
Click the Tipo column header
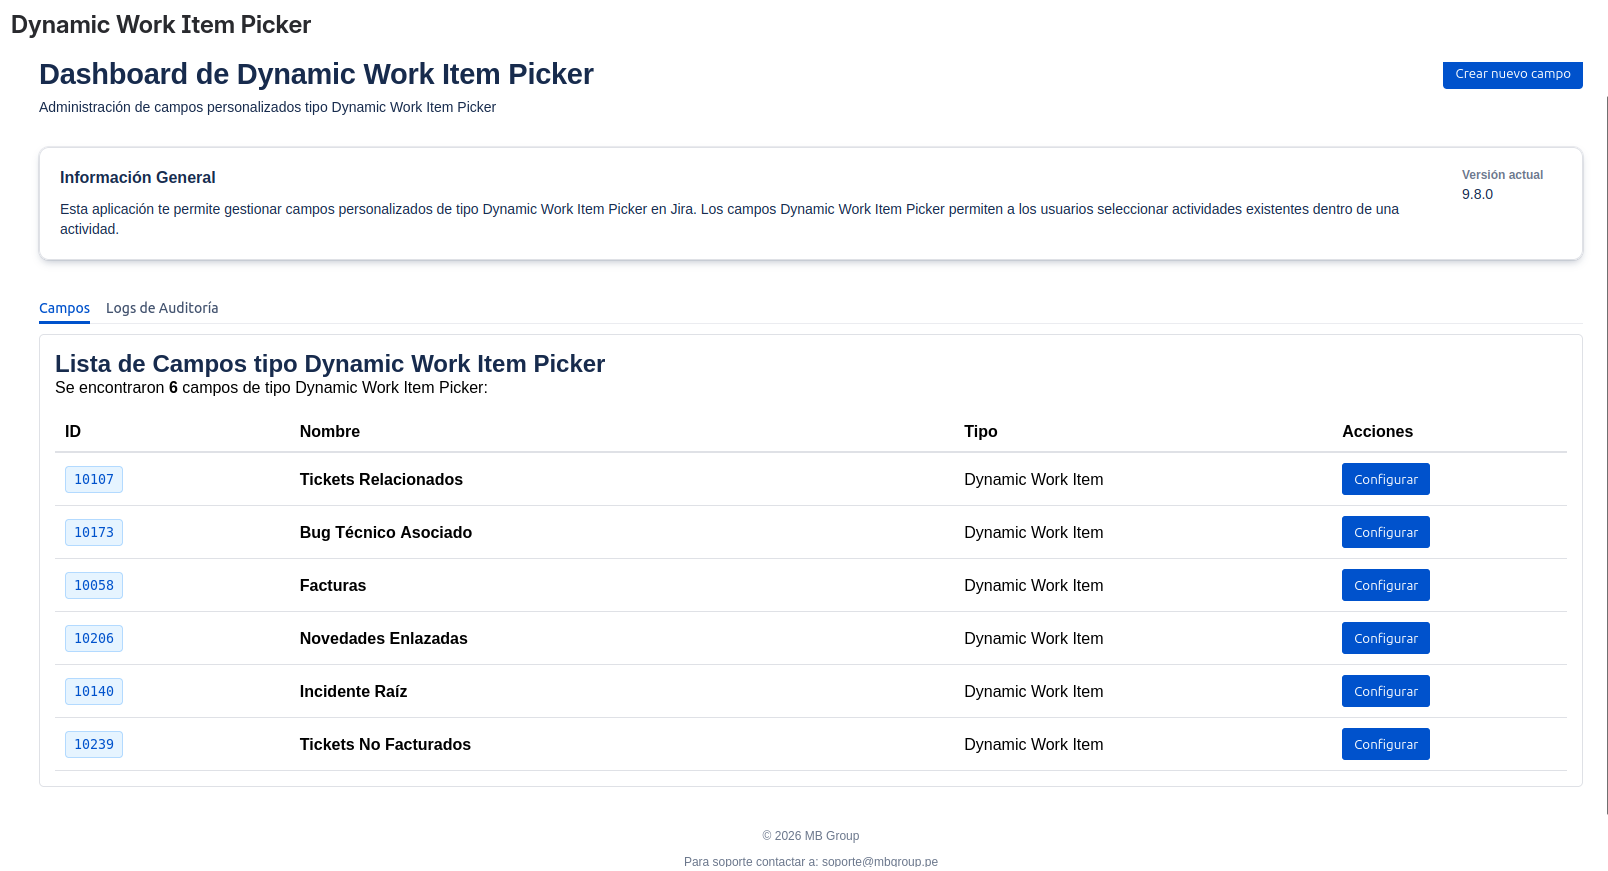980,431
